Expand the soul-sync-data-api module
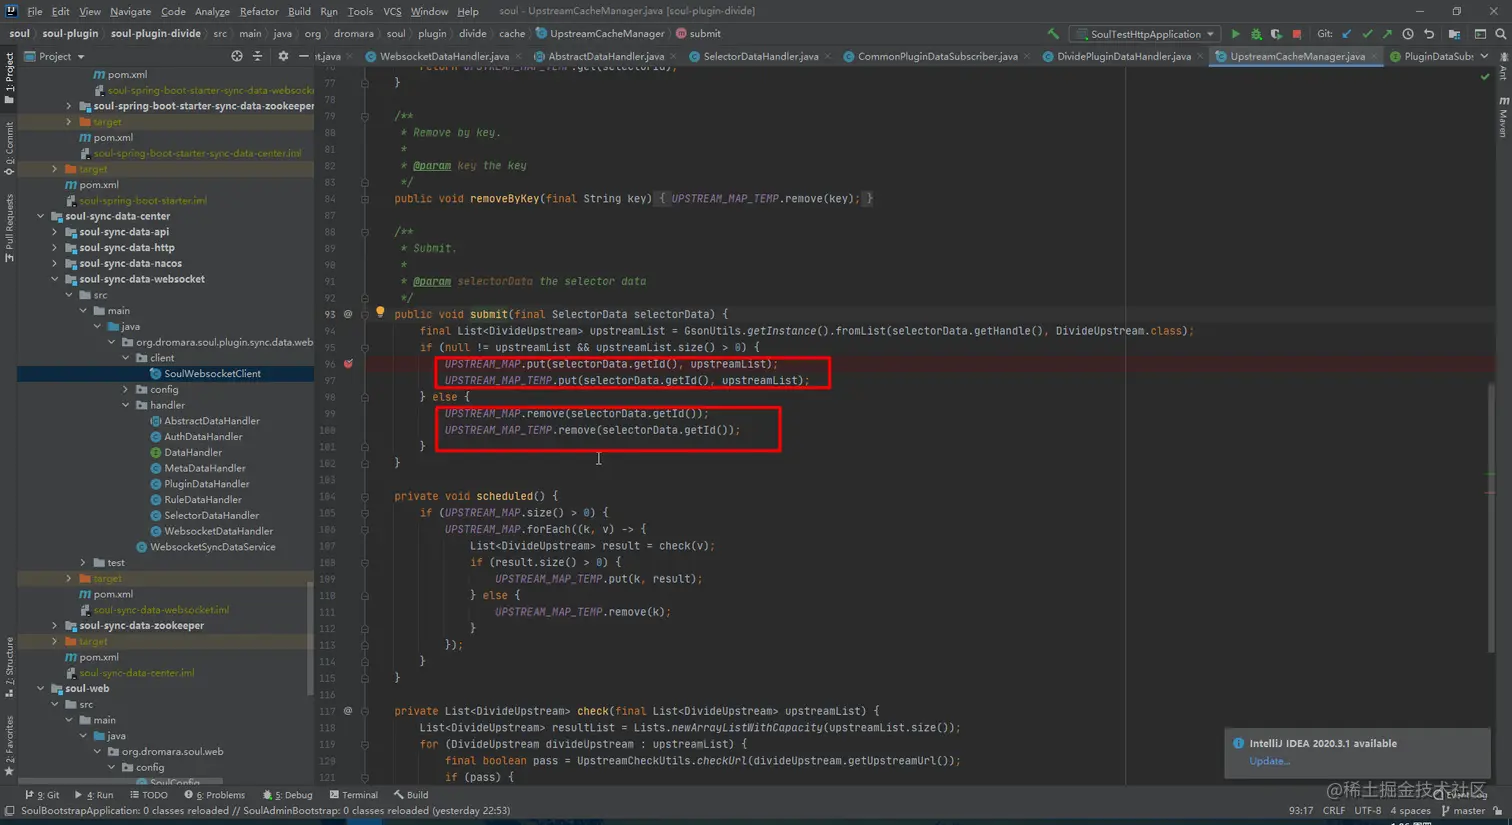The width and height of the screenshot is (1512, 825). 55,232
